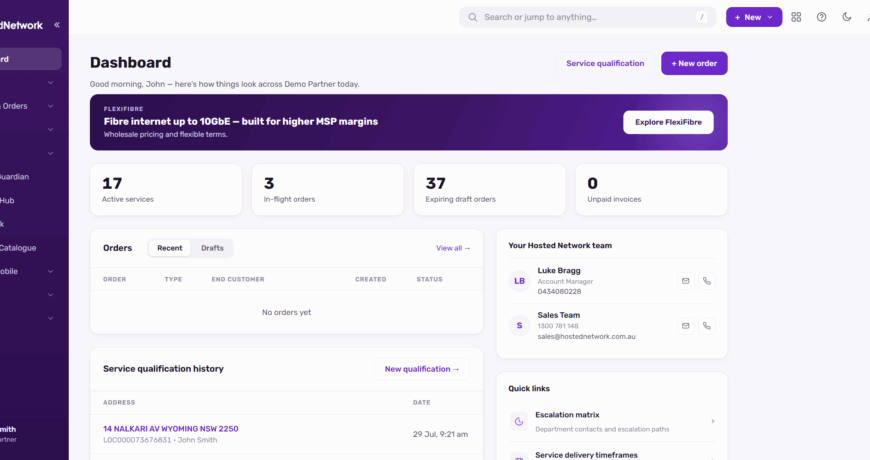The image size is (870, 460).
Task: Open the help question-mark icon
Action: click(x=822, y=17)
